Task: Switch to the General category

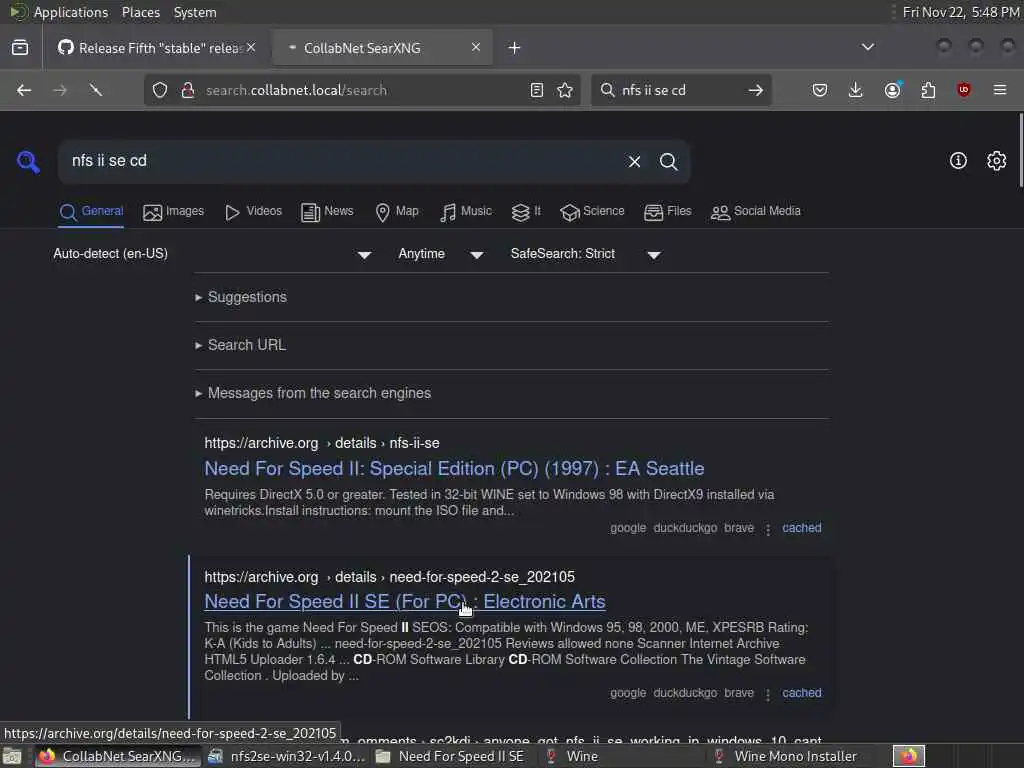Action: (x=91, y=212)
